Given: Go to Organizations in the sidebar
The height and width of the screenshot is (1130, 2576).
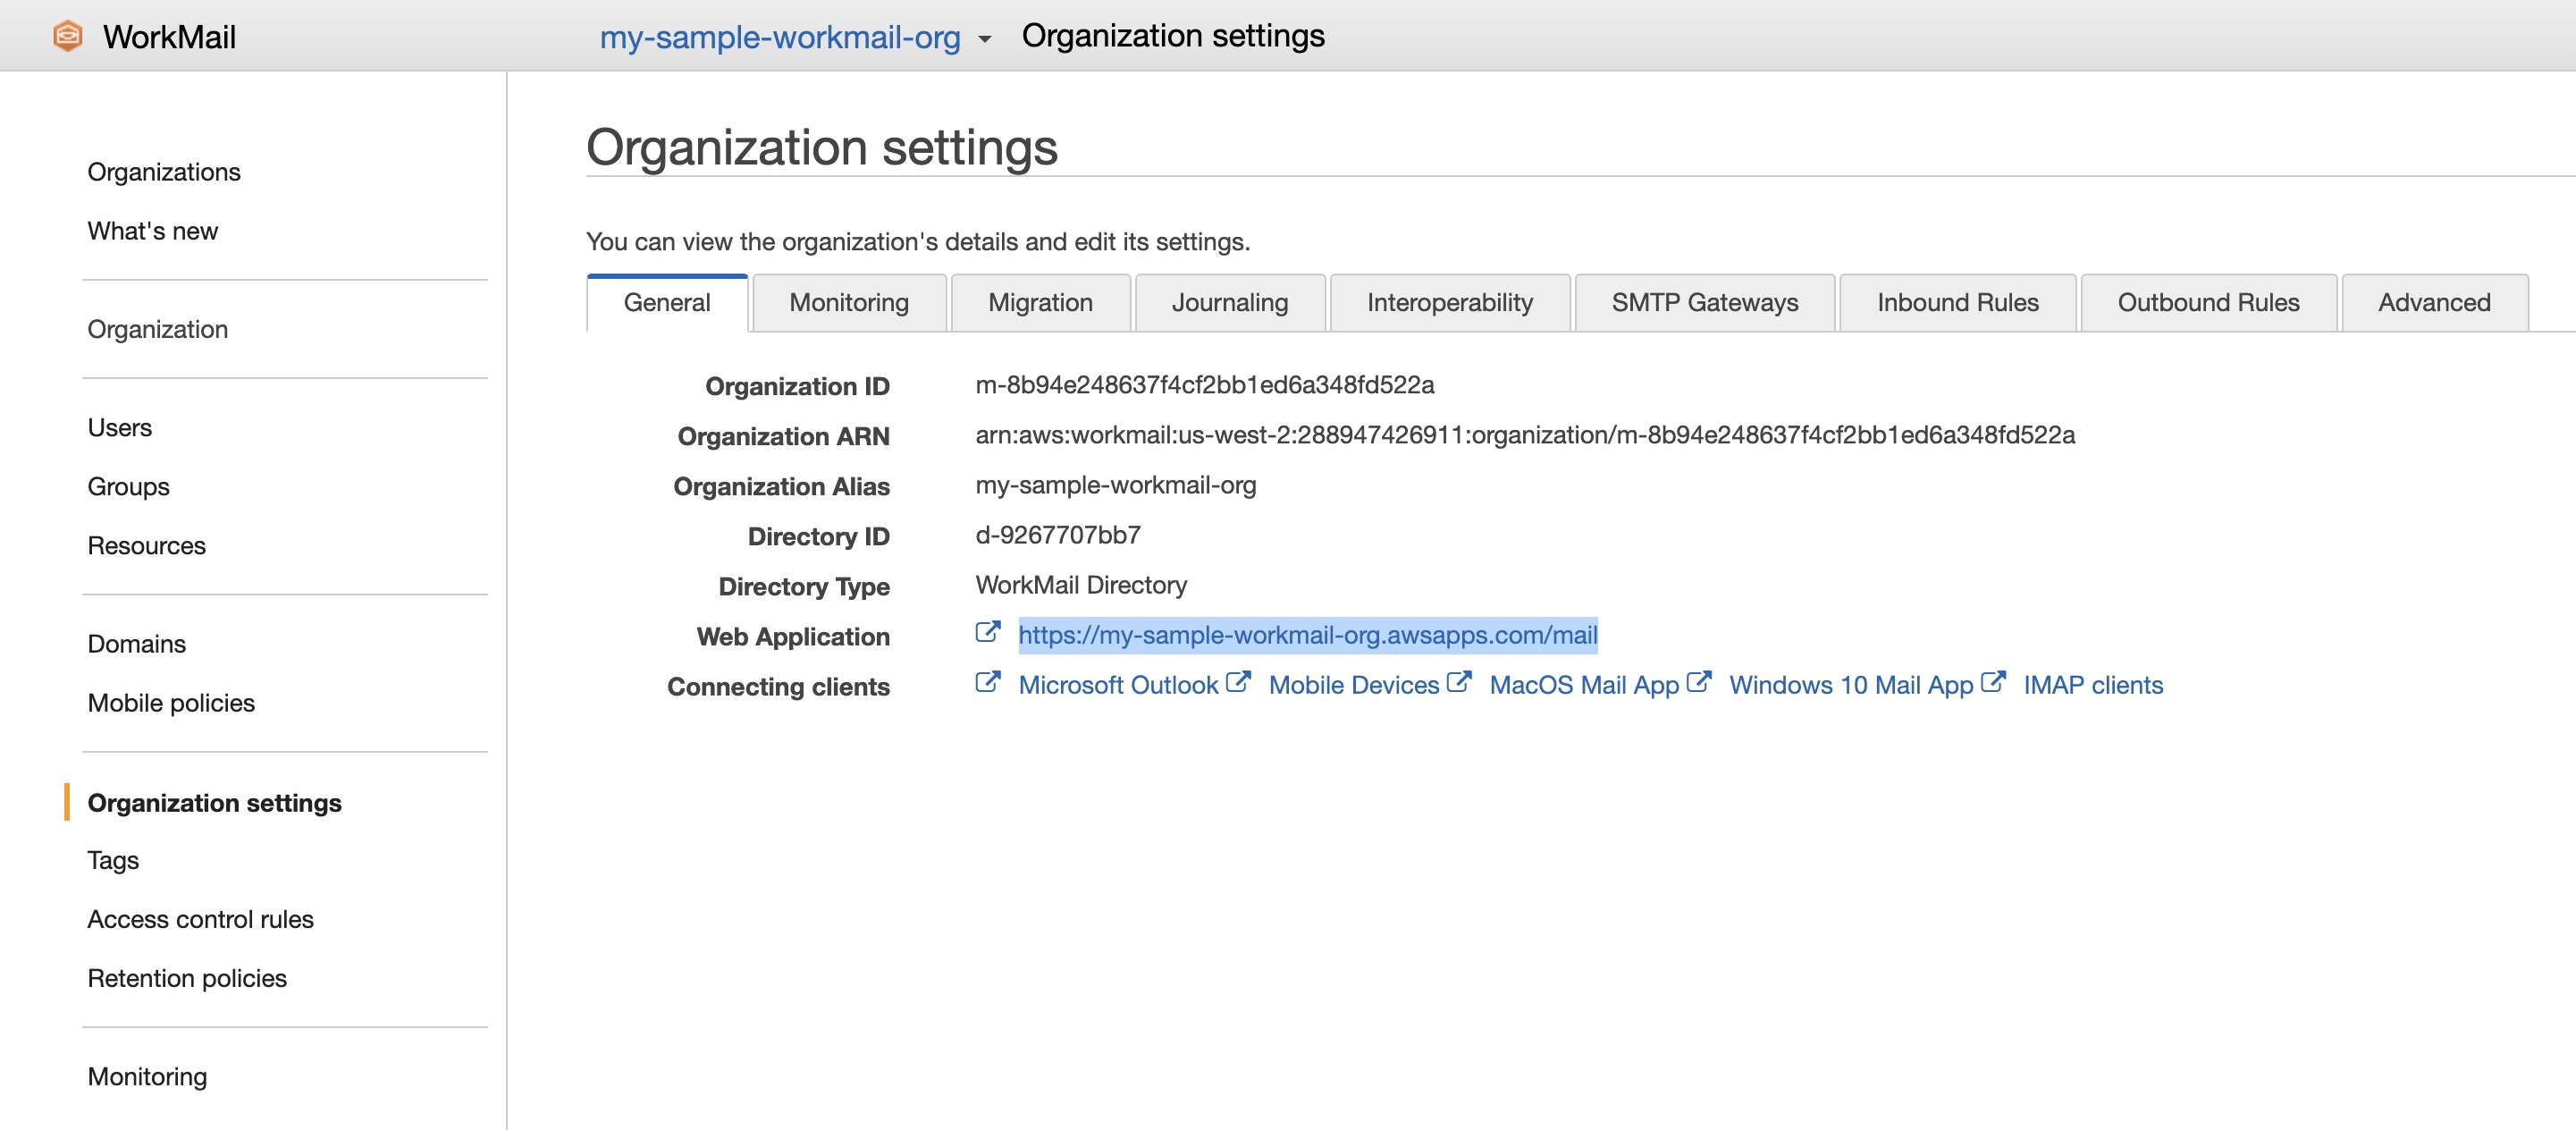Looking at the screenshot, I should pyautogui.click(x=164, y=172).
